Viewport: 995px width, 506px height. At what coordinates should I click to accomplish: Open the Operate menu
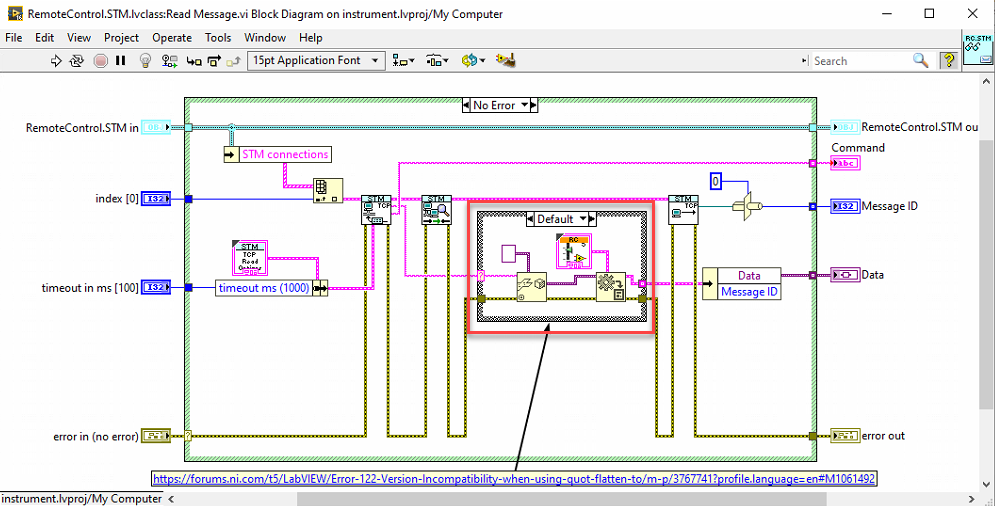(172, 38)
